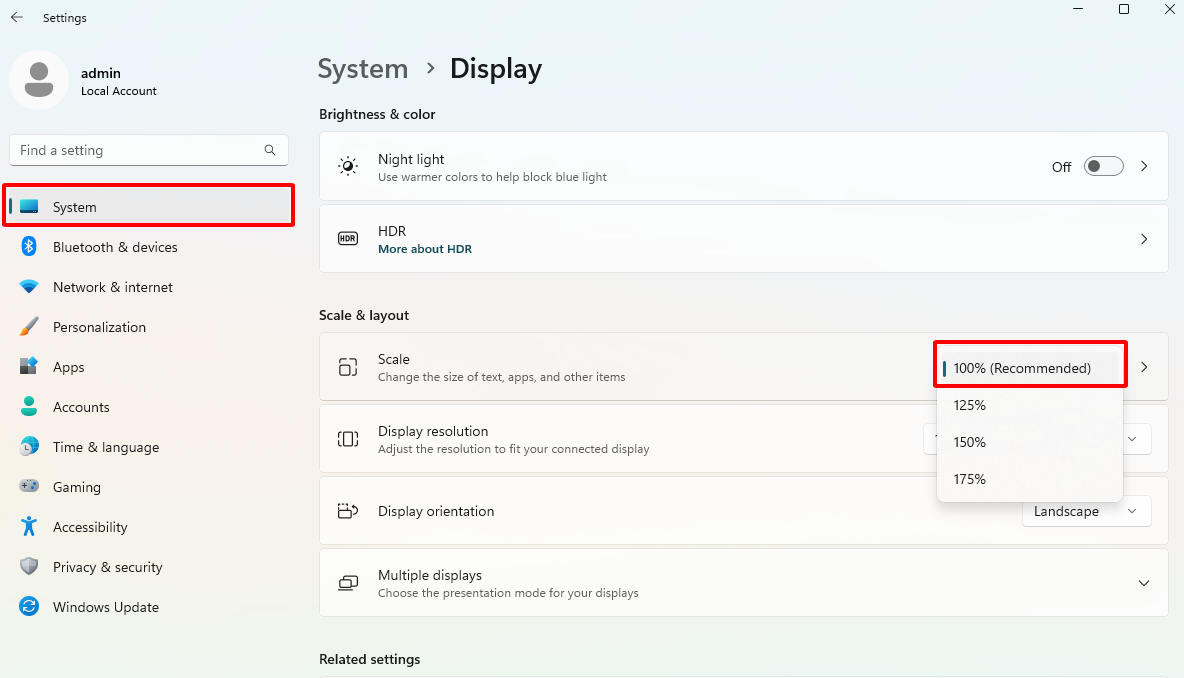Screen dimensions: 1184x678
Task: Select 100% (Recommended) scale option
Action: (x=1029, y=368)
